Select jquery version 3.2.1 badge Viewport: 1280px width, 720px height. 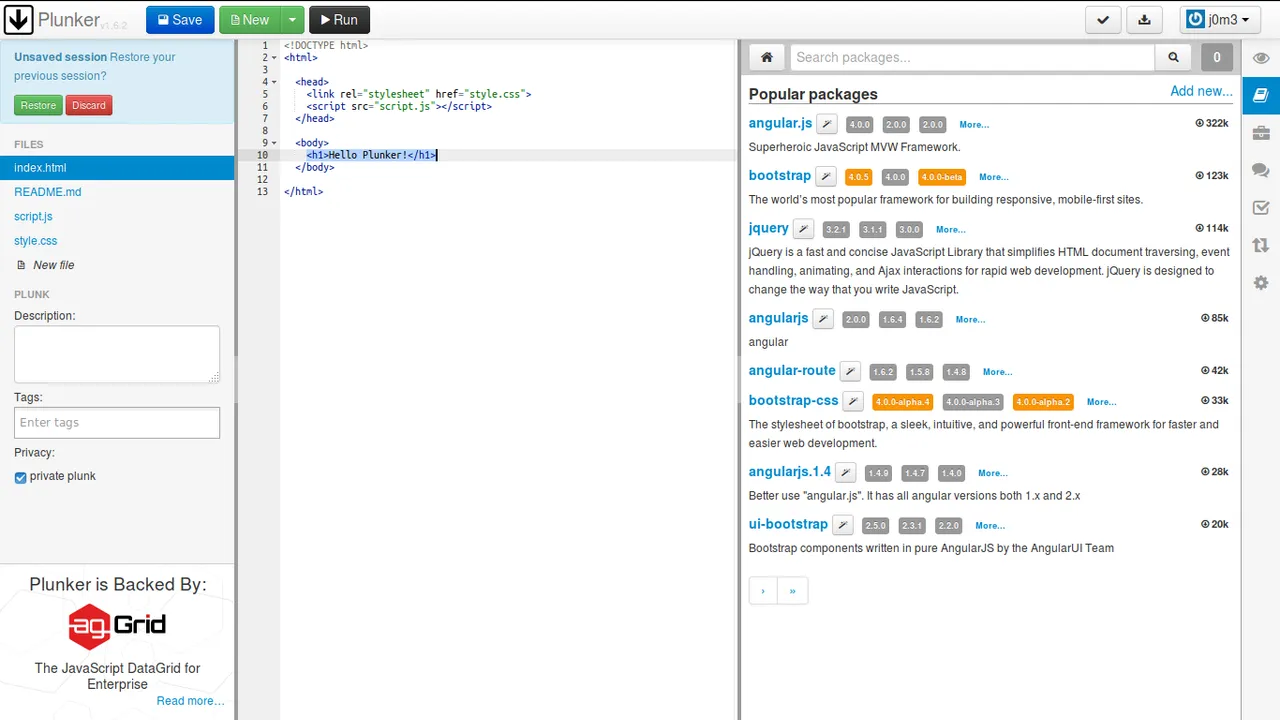(x=836, y=229)
